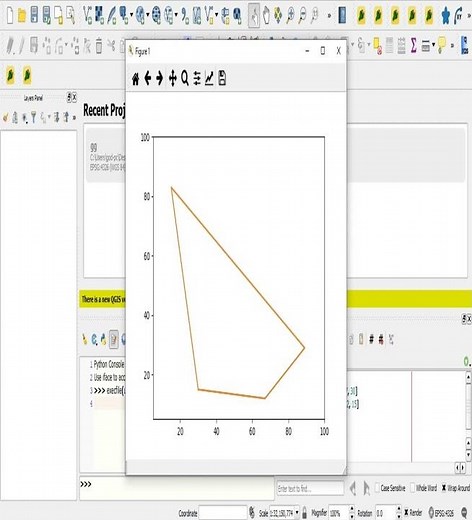Toggle editing with the pencil icon
The height and width of the screenshot is (520, 472).
pyautogui.click(x=22, y=45)
